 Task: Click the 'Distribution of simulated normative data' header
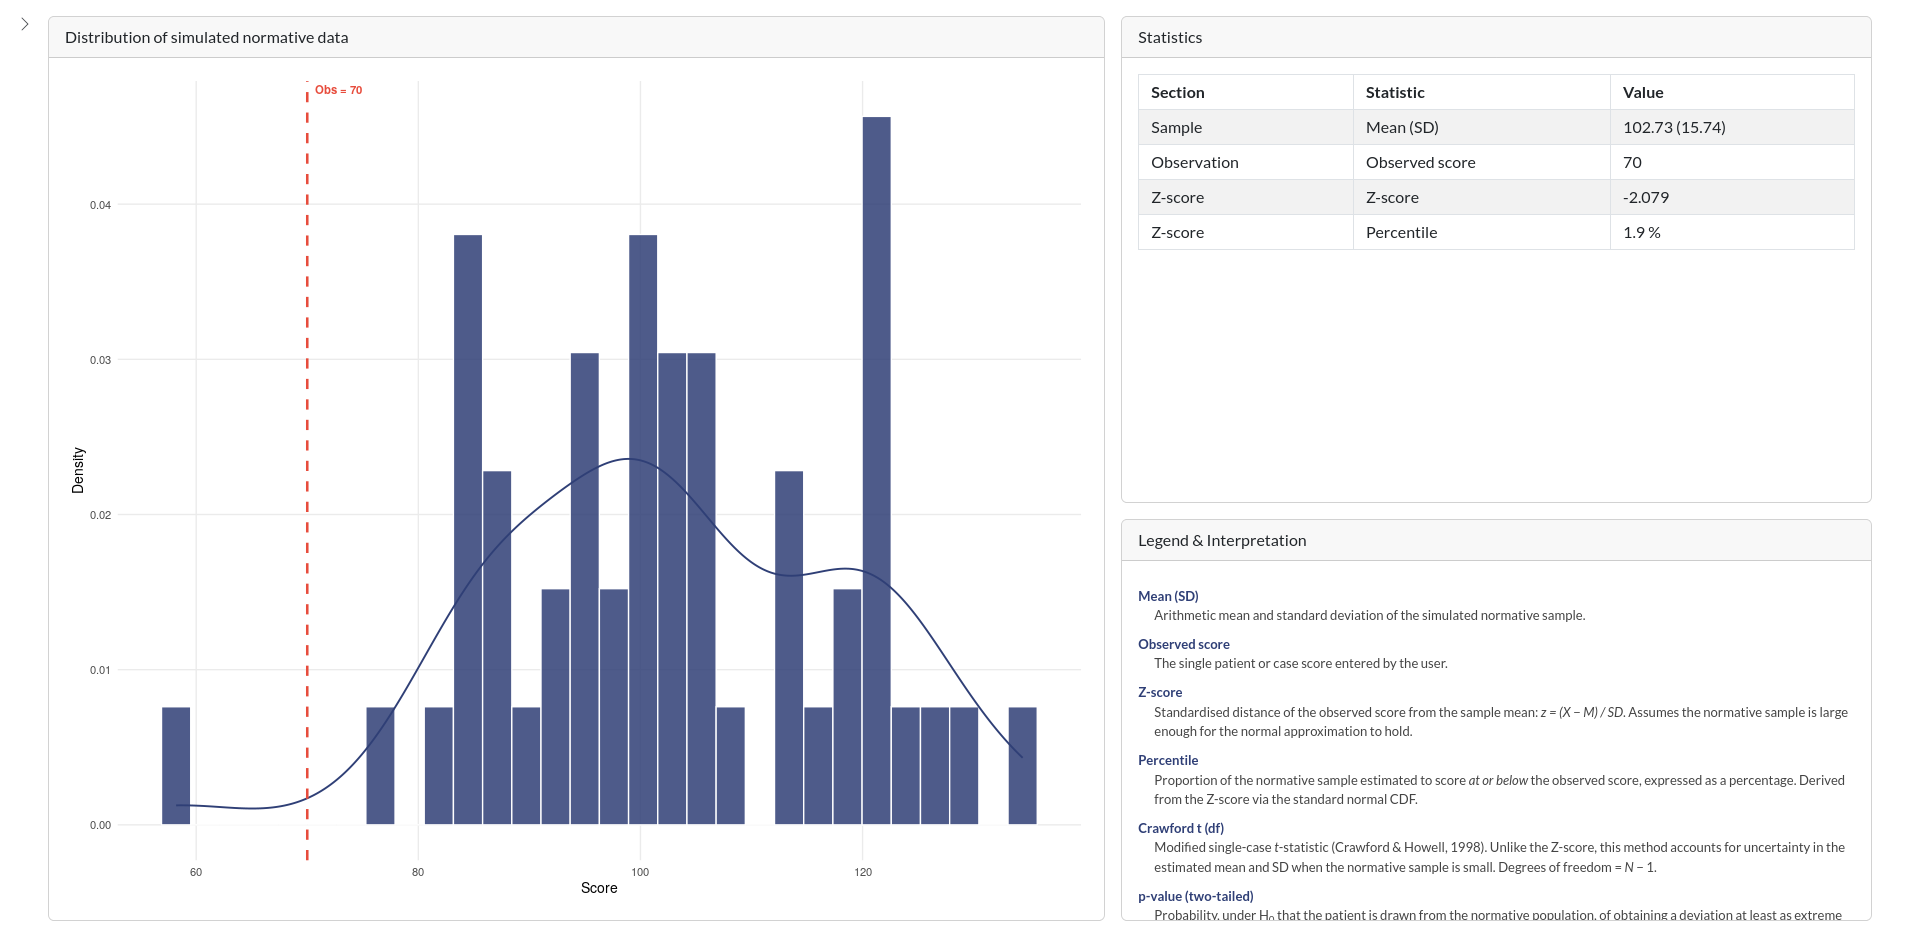pyautogui.click(x=207, y=38)
